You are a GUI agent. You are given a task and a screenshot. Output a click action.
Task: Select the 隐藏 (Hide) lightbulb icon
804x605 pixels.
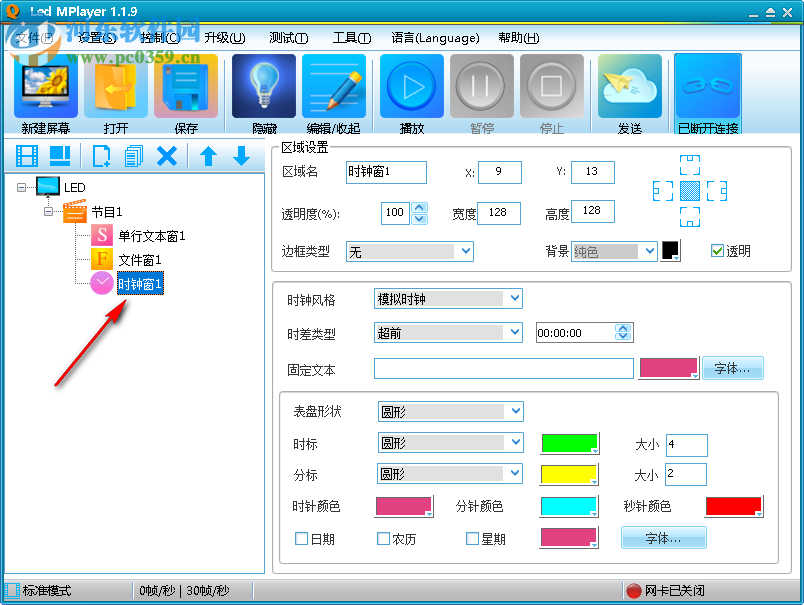[x=262, y=85]
